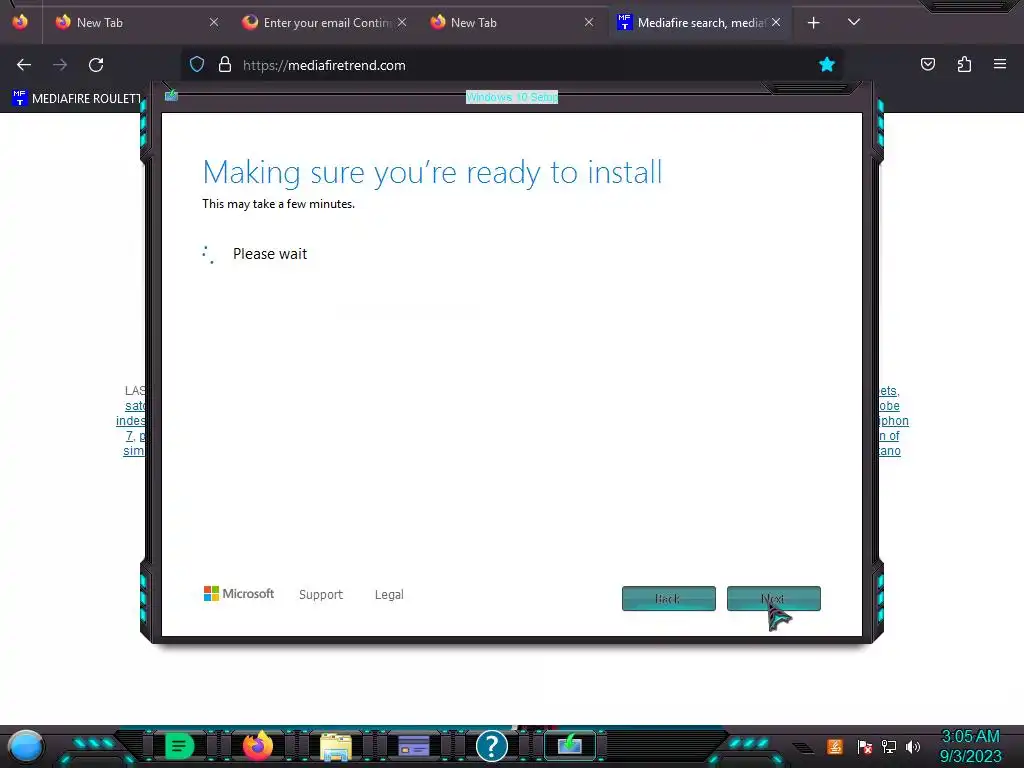Toggle the bookmark star icon
Screen dimensions: 1024x768
tap(827, 64)
